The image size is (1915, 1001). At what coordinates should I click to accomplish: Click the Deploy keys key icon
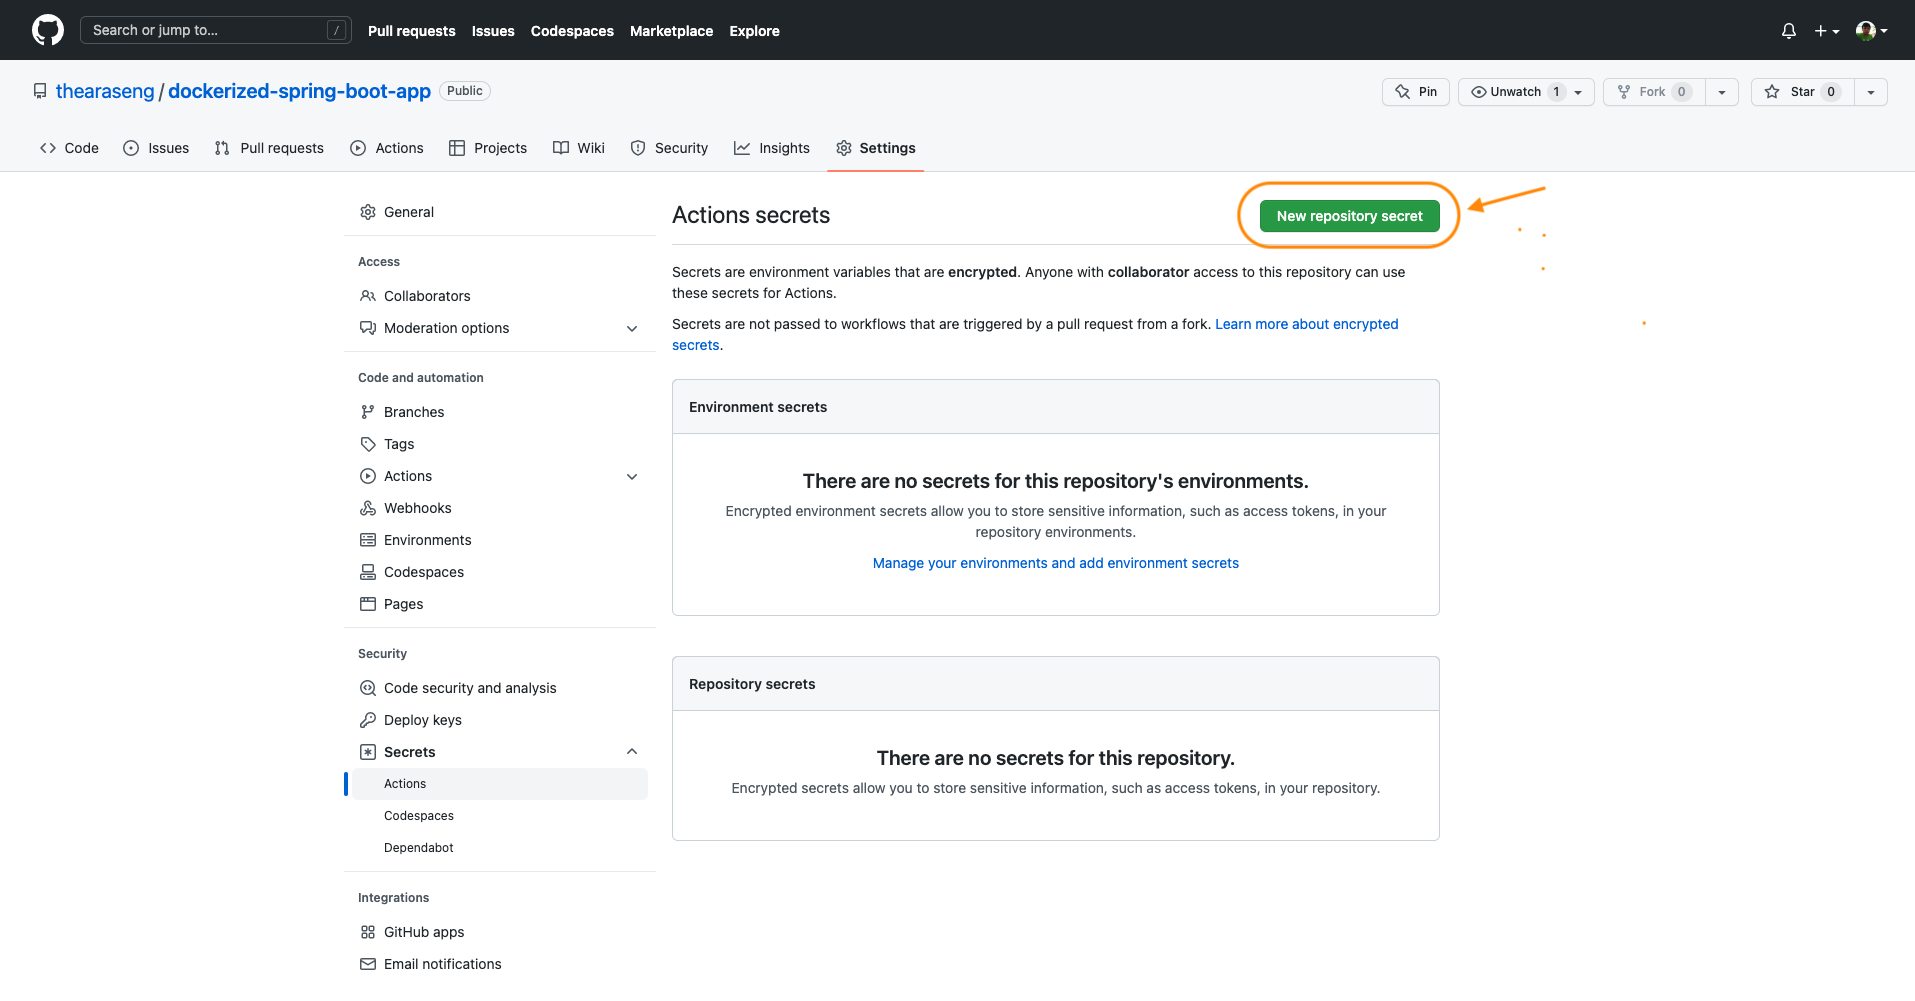(x=368, y=720)
